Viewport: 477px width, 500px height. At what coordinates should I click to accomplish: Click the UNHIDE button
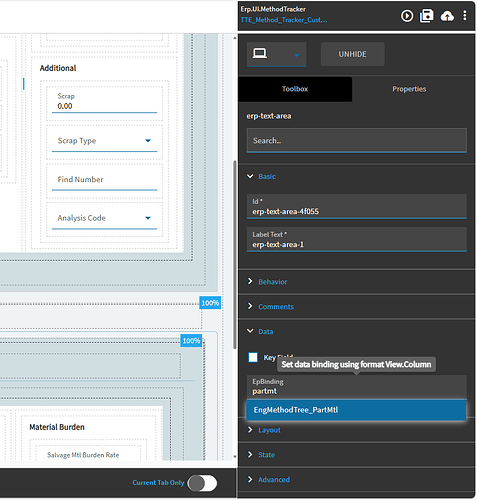(x=352, y=54)
